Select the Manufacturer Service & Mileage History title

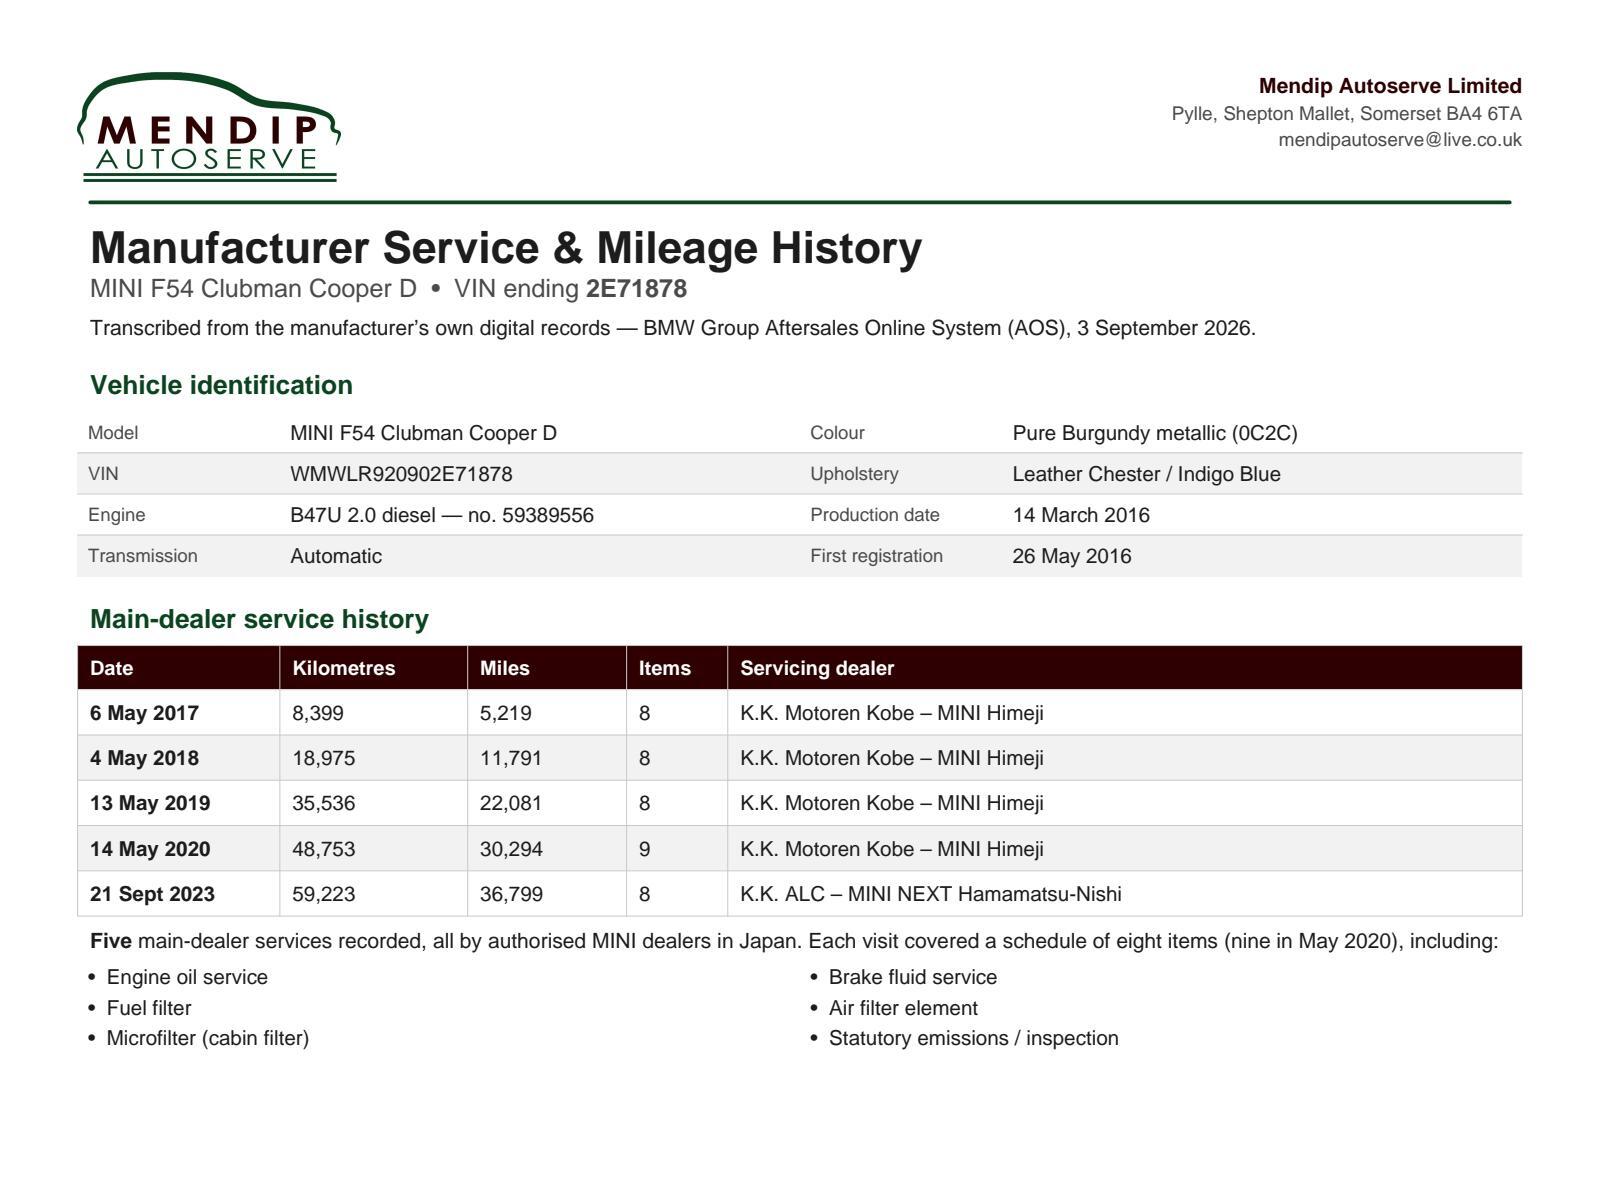(x=506, y=248)
